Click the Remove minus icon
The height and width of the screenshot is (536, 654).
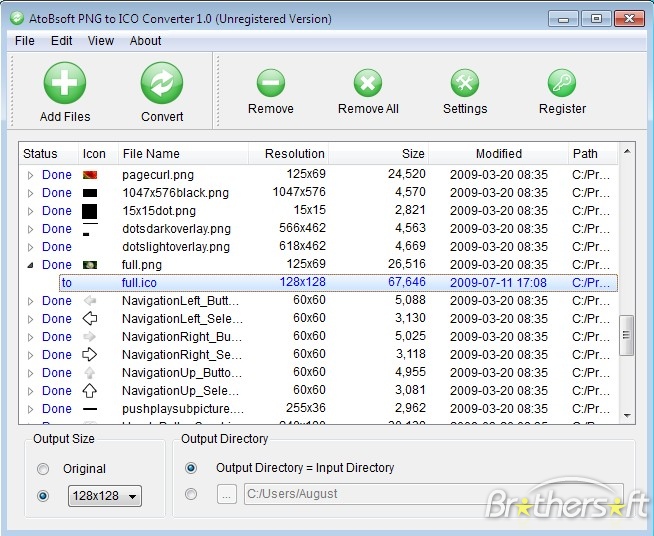tap(271, 83)
